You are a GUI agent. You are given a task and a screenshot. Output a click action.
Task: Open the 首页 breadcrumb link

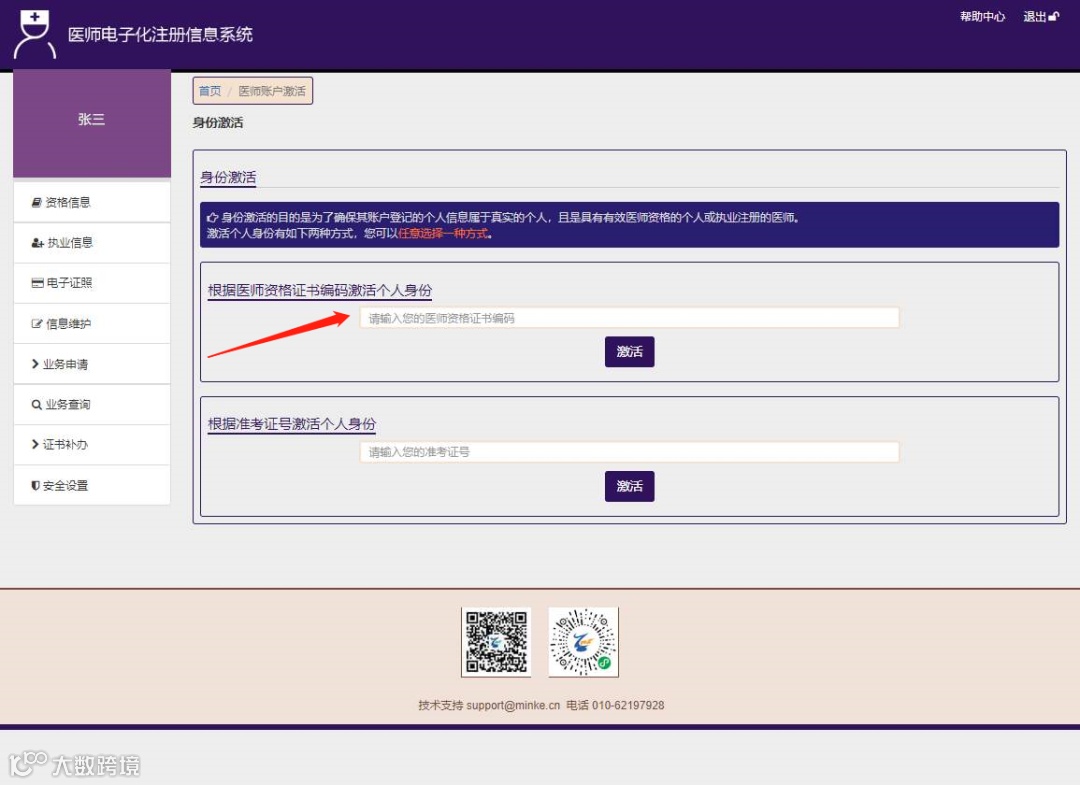(x=210, y=90)
